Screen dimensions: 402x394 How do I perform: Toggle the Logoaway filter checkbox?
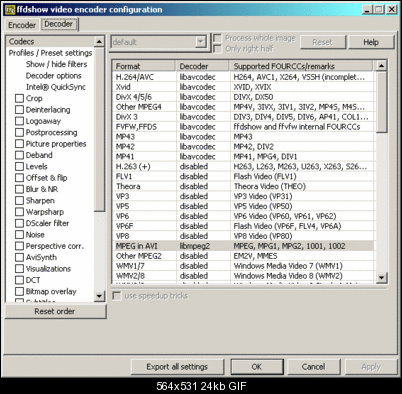[20, 121]
